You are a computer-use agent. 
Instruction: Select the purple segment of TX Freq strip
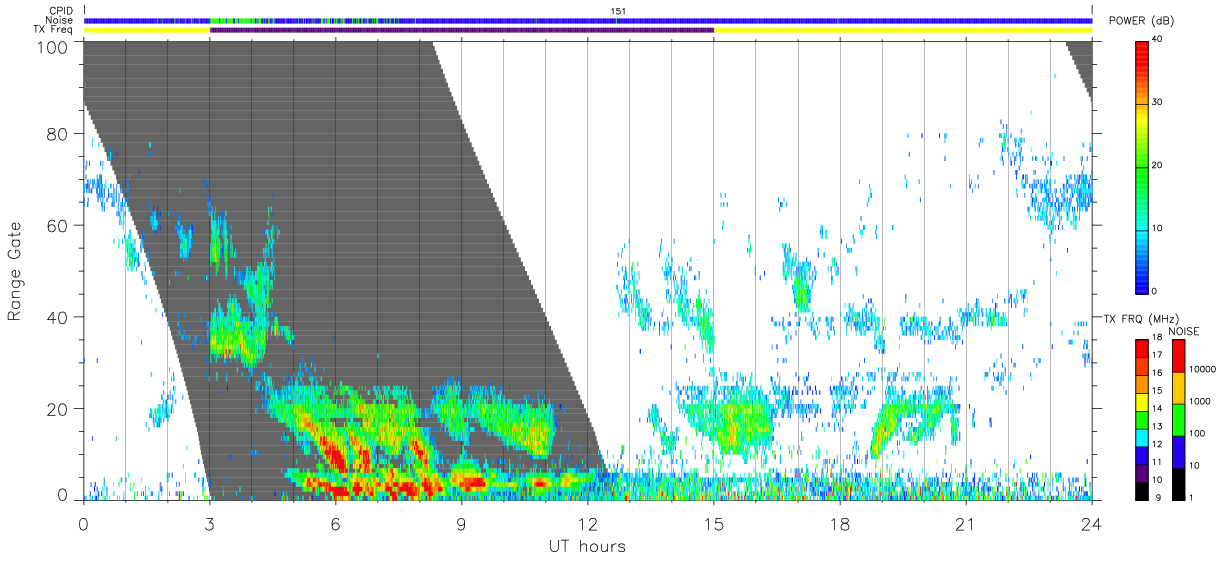tap(462, 30)
